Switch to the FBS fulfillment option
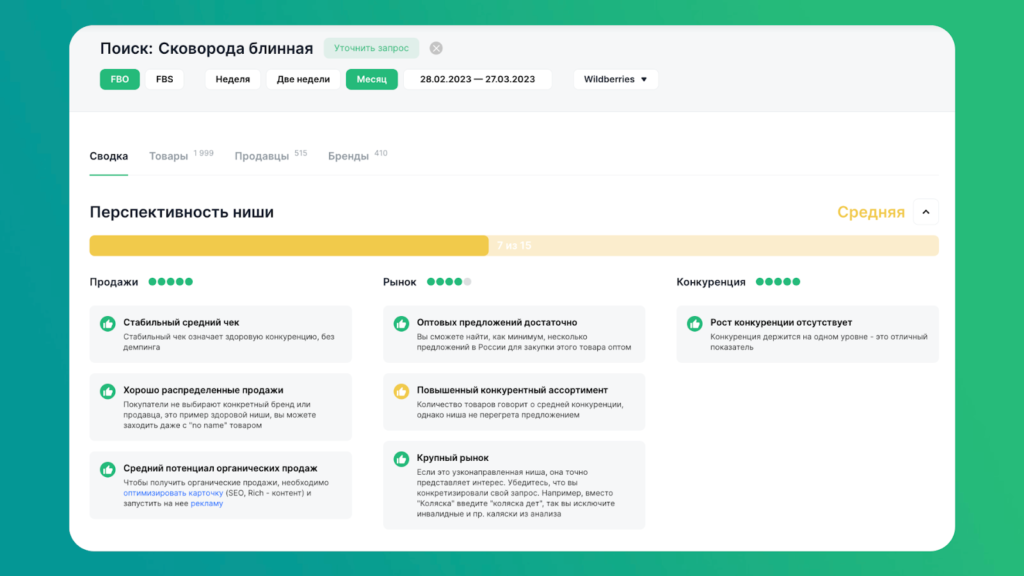1024x576 pixels. (164, 79)
